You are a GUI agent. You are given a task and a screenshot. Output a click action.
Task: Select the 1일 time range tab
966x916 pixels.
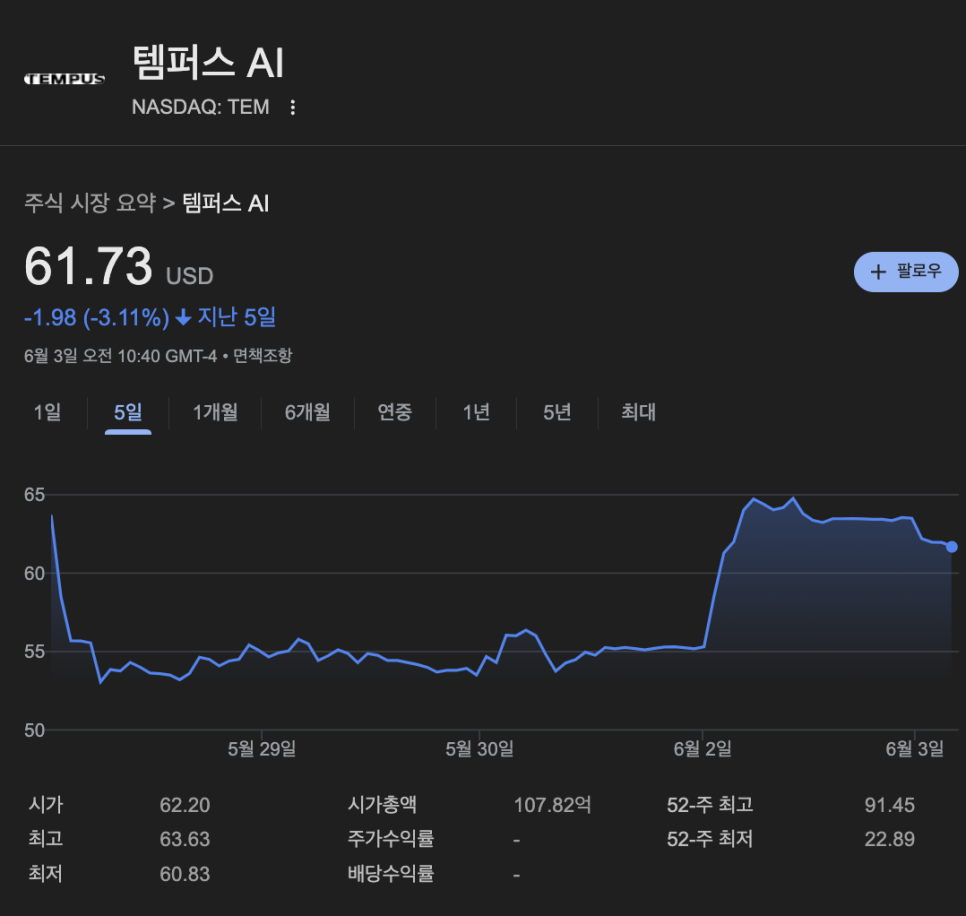point(47,412)
